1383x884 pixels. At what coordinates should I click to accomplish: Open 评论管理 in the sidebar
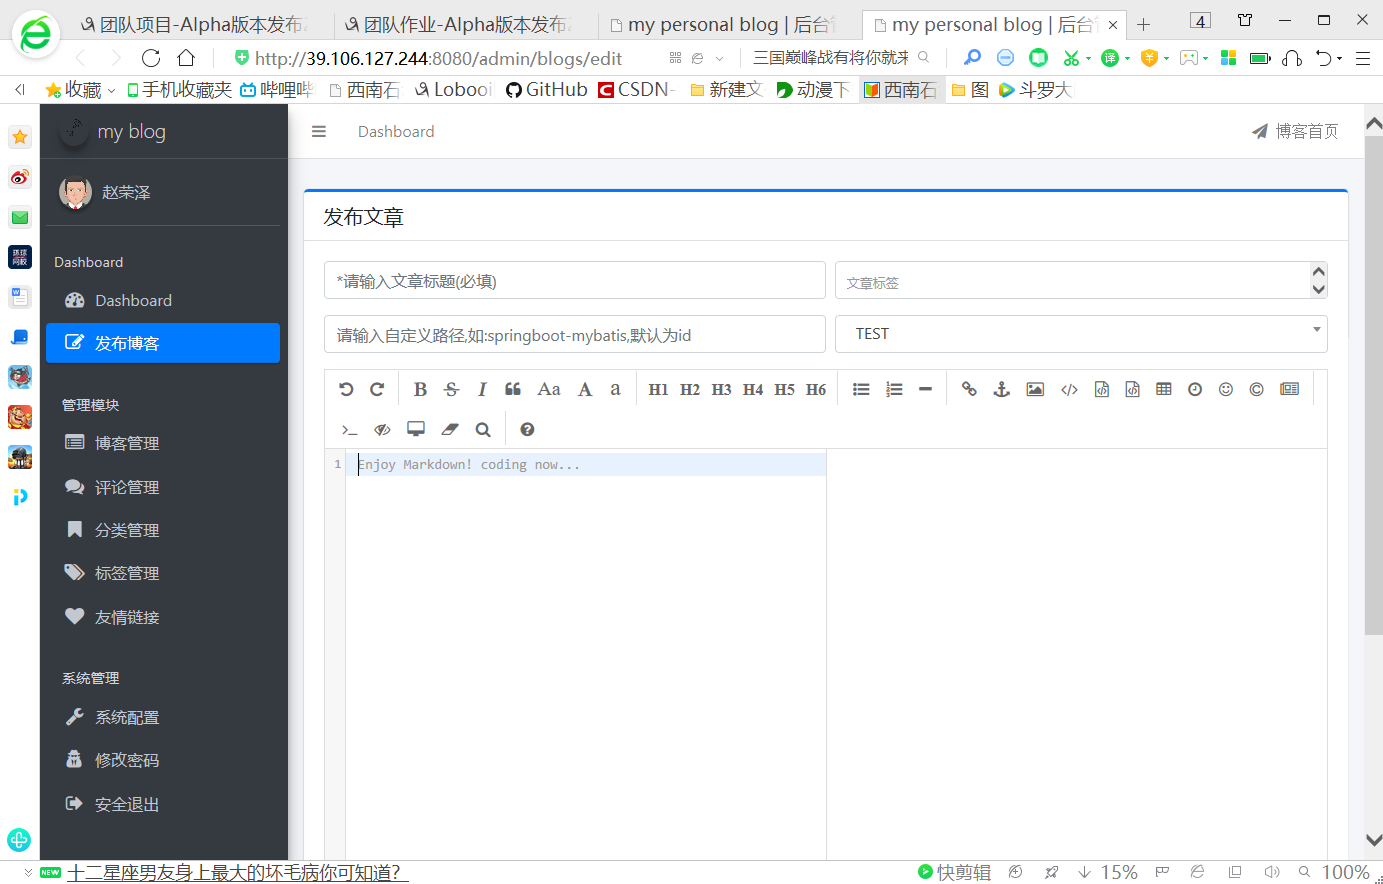click(x=163, y=487)
